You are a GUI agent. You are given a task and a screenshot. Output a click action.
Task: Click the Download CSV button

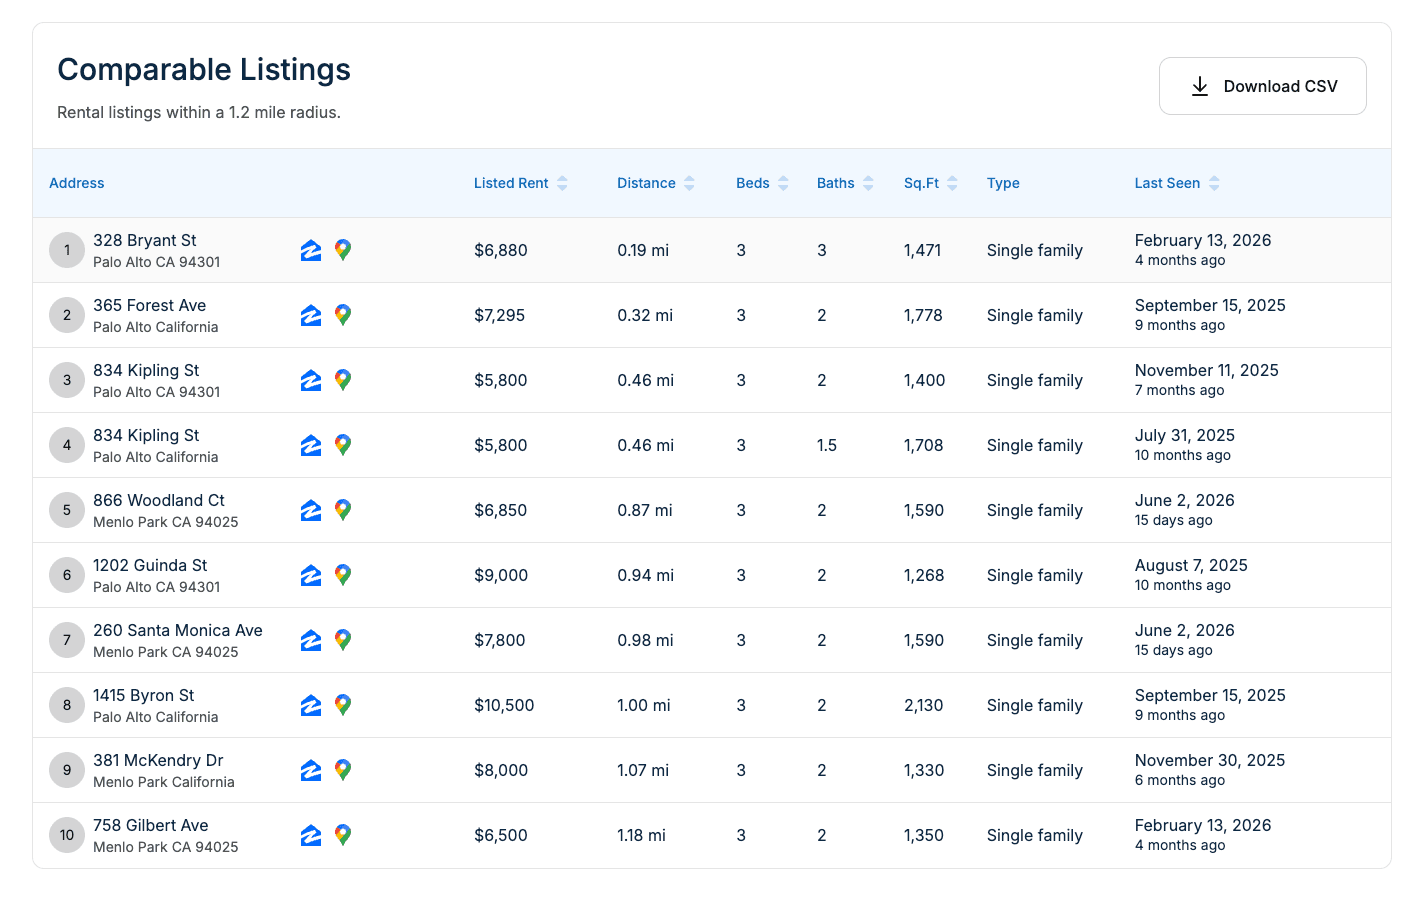point(1263,86)
